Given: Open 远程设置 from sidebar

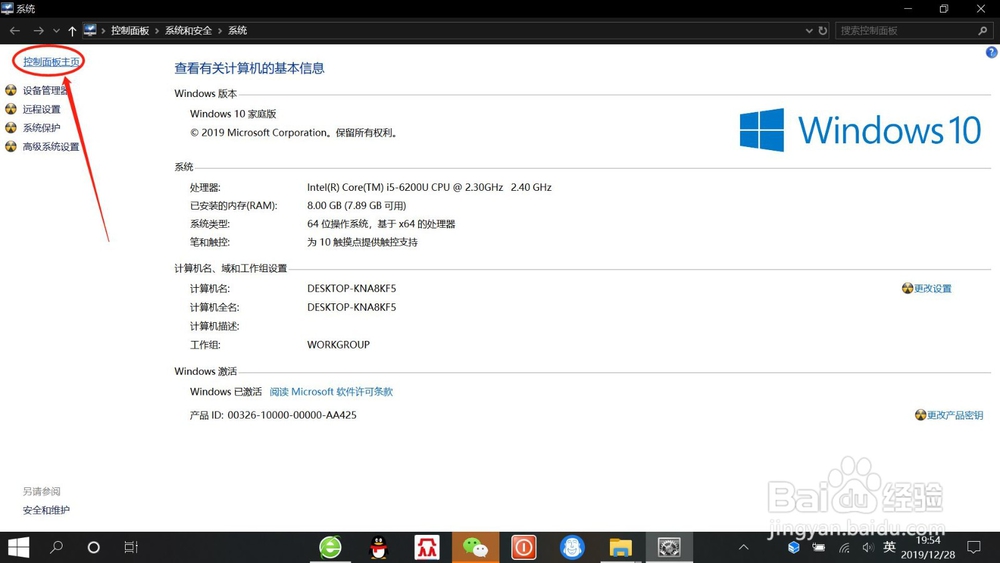Looking at the screenshot, I should click(x=41, y=109).
